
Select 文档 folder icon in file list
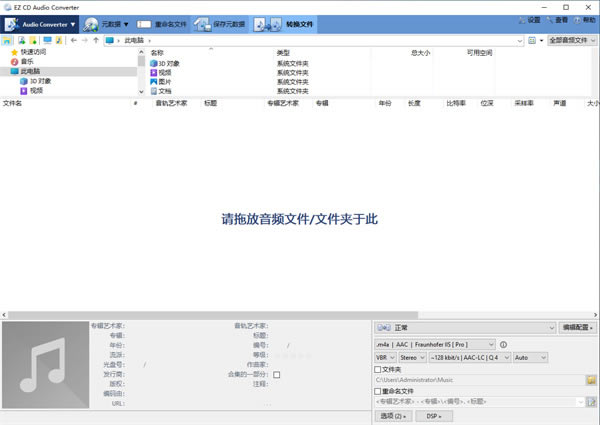[x=153, y=91]
